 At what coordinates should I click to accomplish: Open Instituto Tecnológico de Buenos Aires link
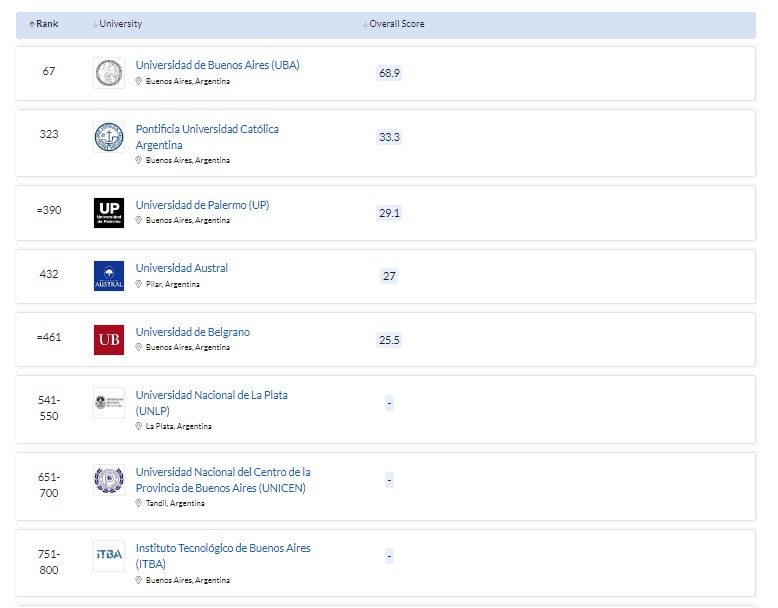(x=223, y=556)
